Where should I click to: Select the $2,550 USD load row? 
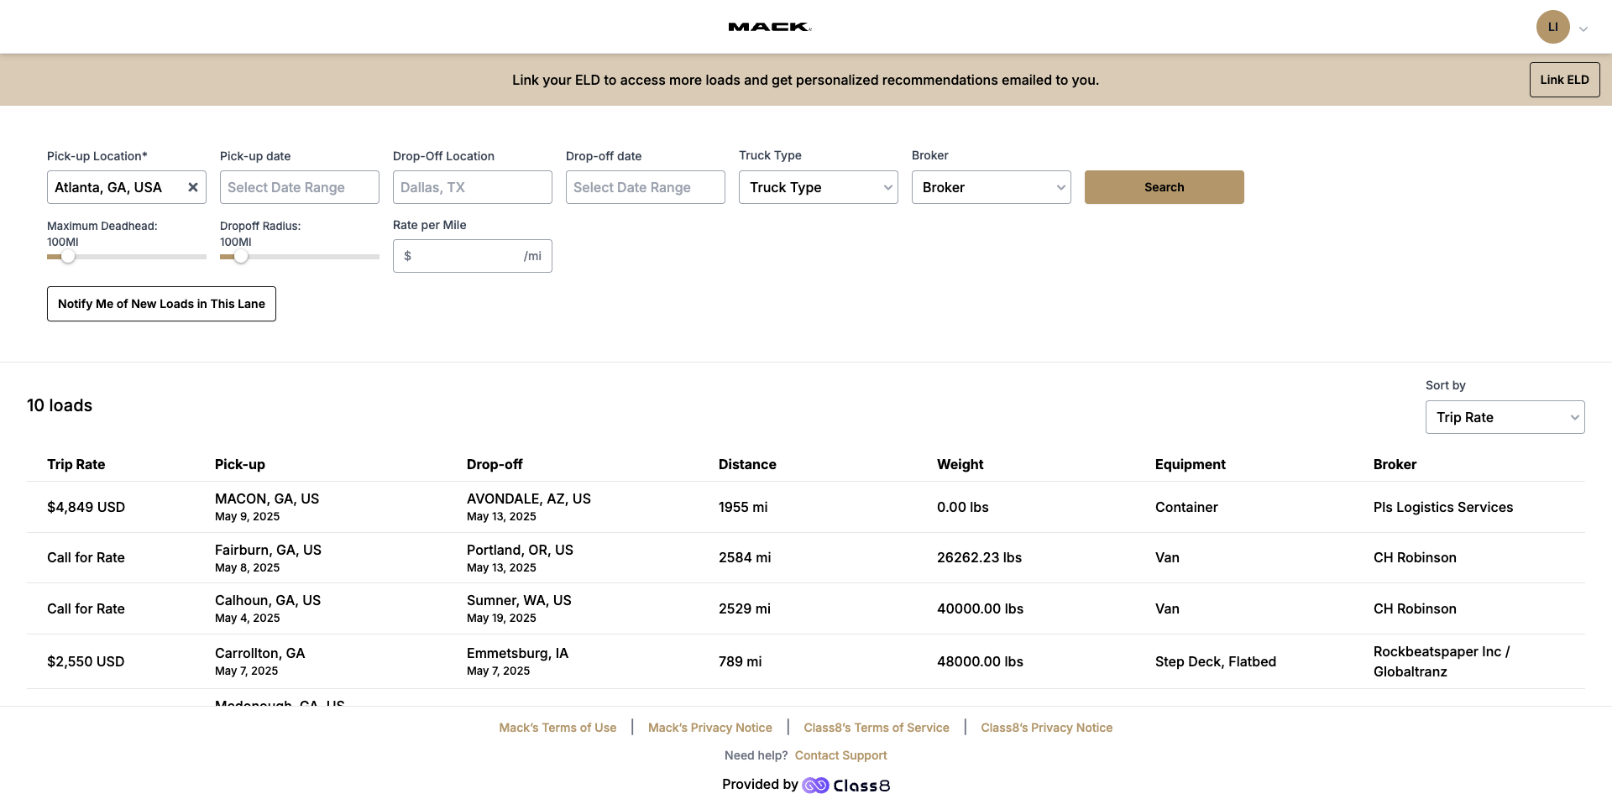[x=806, y=661]
